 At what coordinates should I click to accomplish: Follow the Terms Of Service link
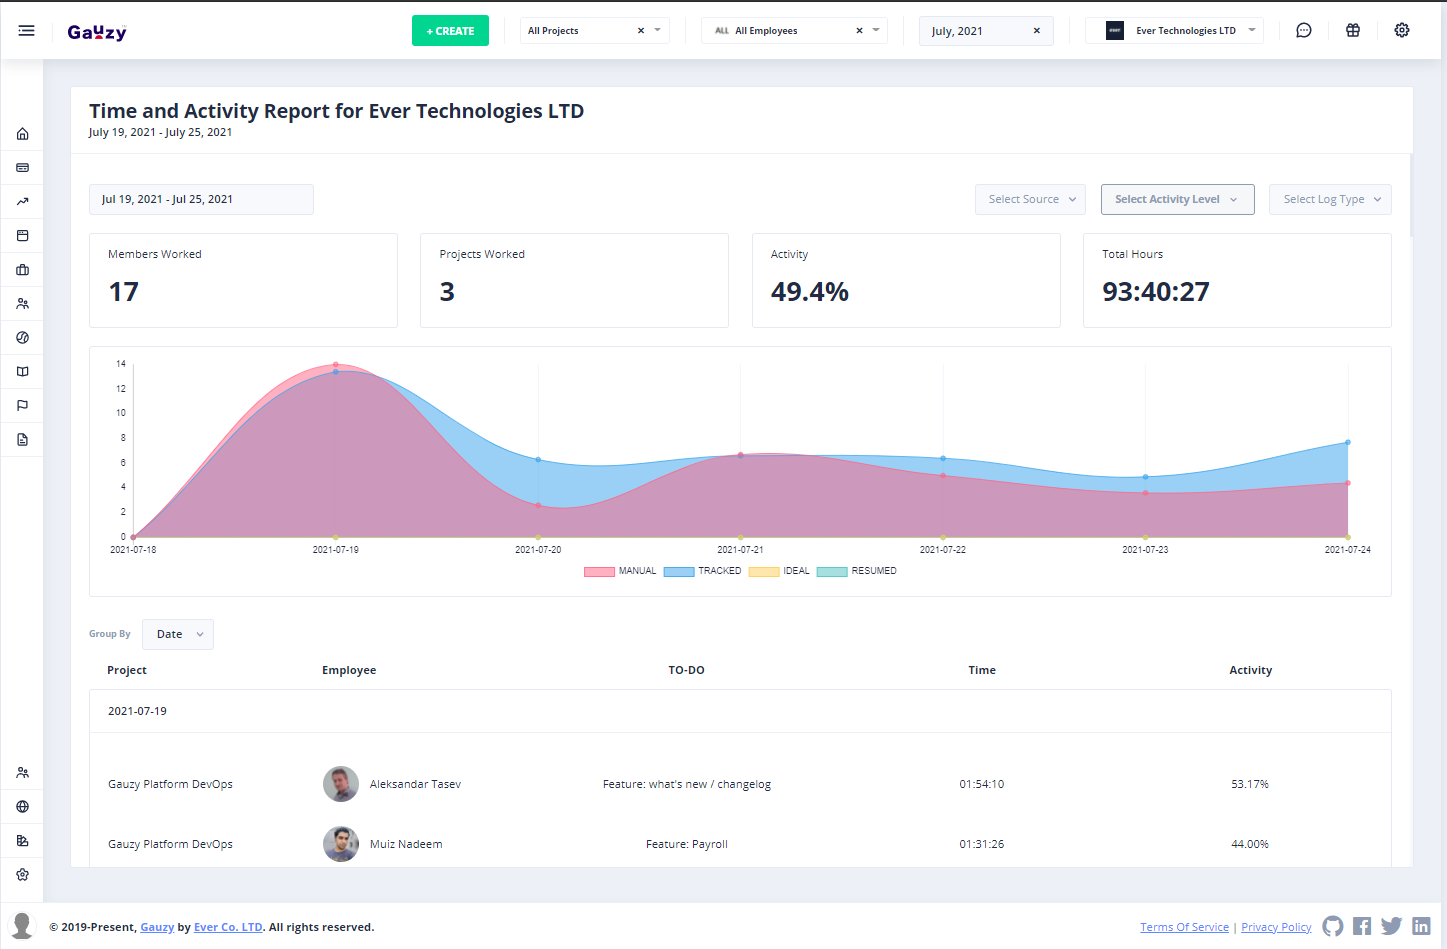click(x=1184, y=927)
